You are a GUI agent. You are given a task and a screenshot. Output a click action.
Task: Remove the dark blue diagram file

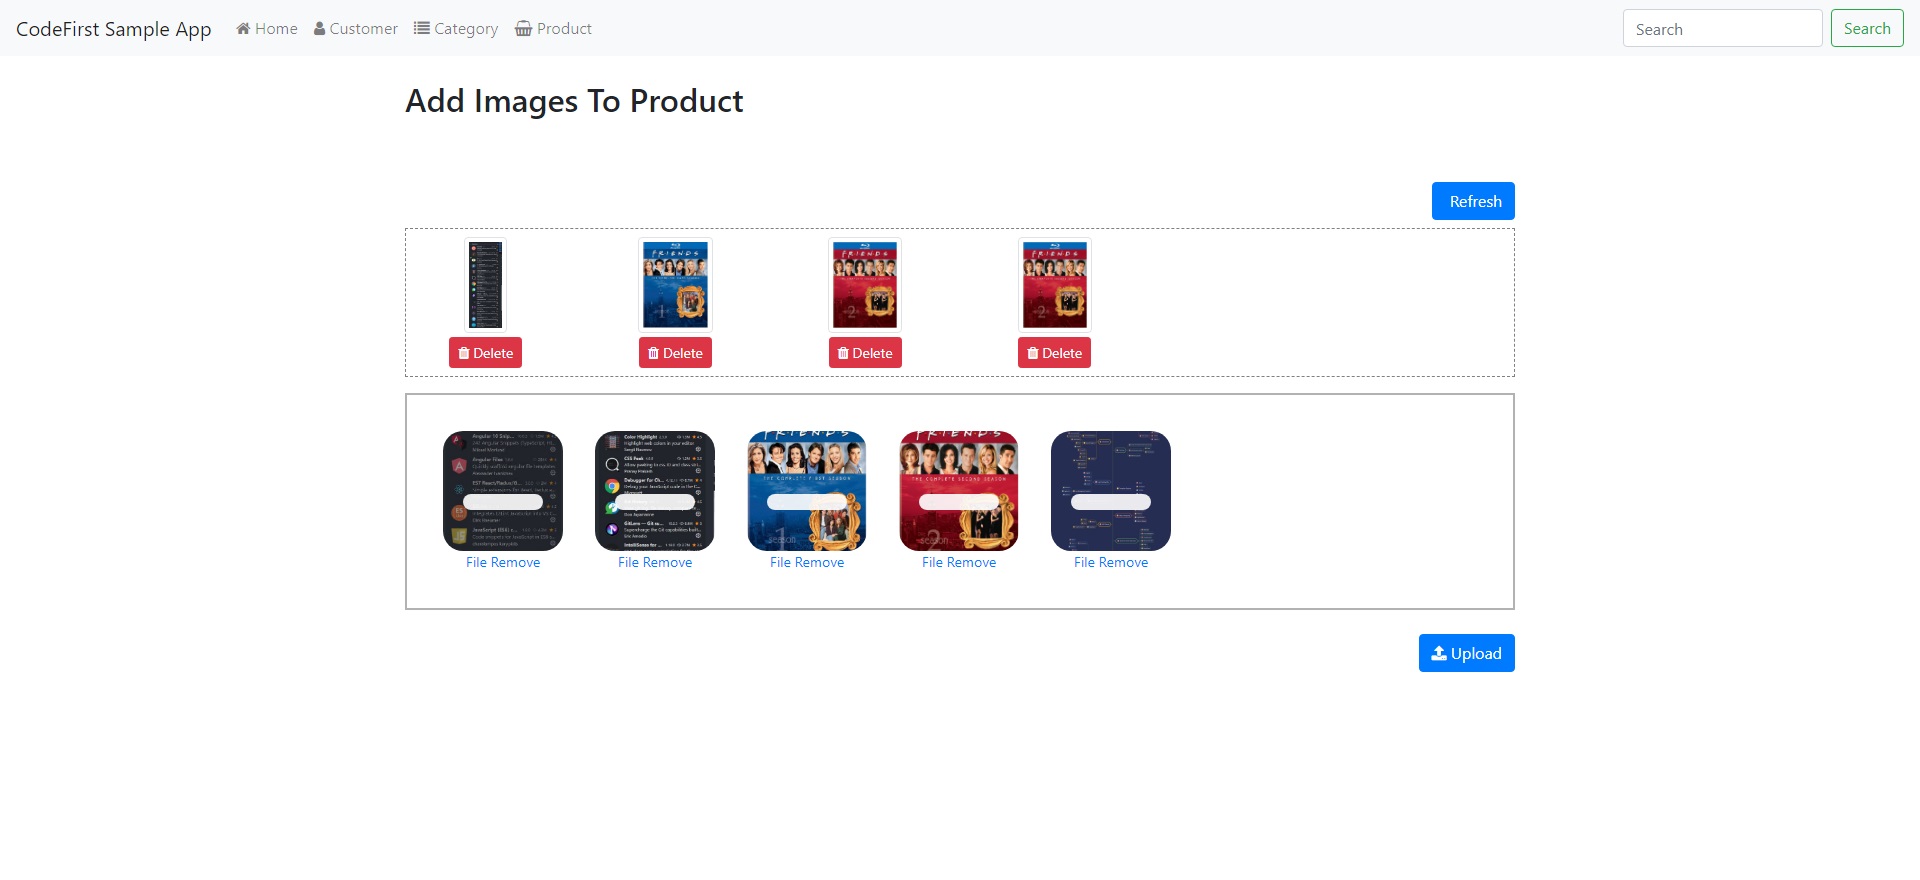1111,562
